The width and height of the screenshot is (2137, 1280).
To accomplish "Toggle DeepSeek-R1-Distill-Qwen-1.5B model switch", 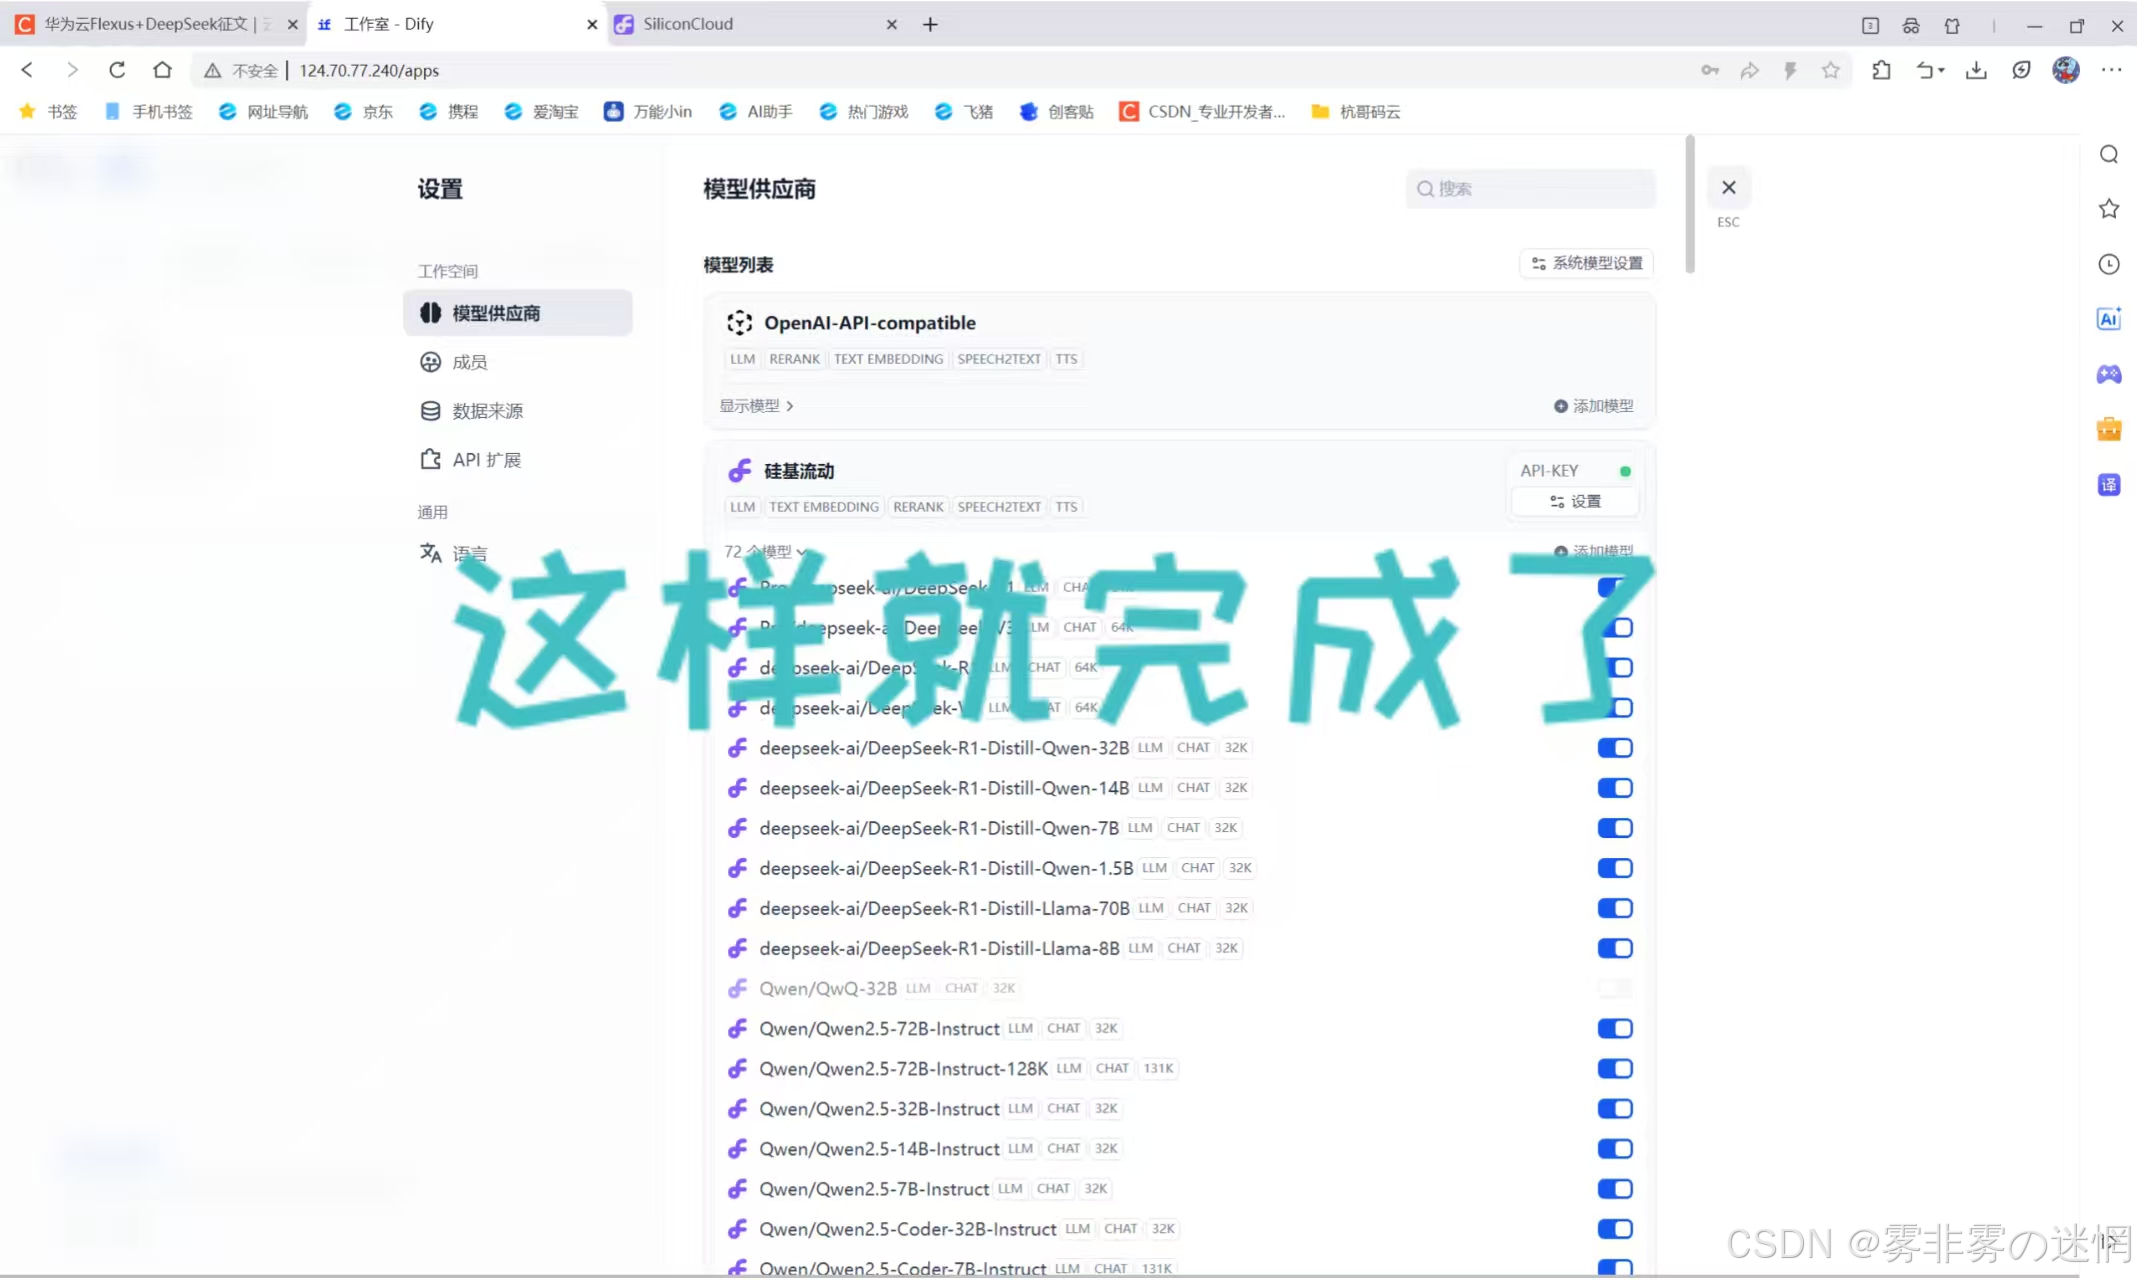I will (x=1615, y=868).
